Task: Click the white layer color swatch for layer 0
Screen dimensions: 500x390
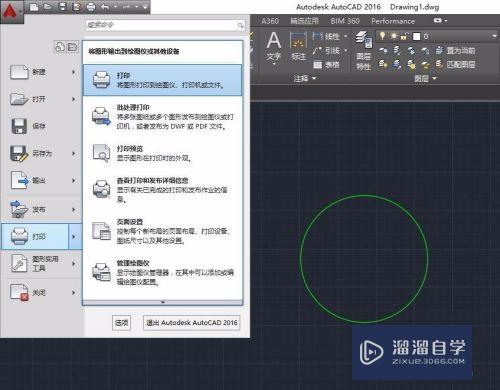Action: click(416, 36)
